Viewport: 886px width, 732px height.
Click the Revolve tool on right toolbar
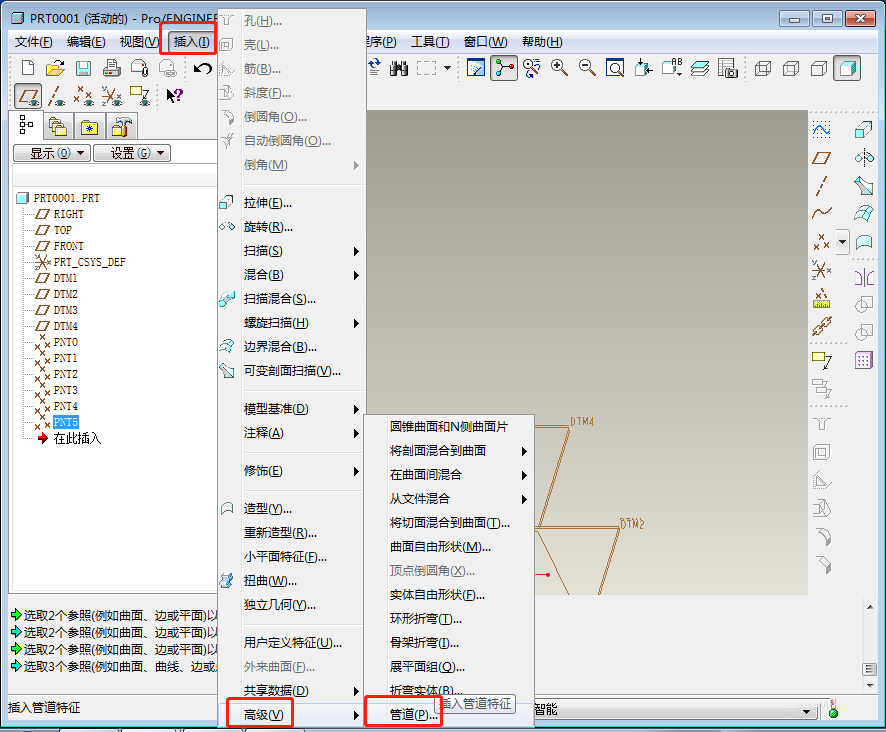pyautogui.click(x=863, y=158)
